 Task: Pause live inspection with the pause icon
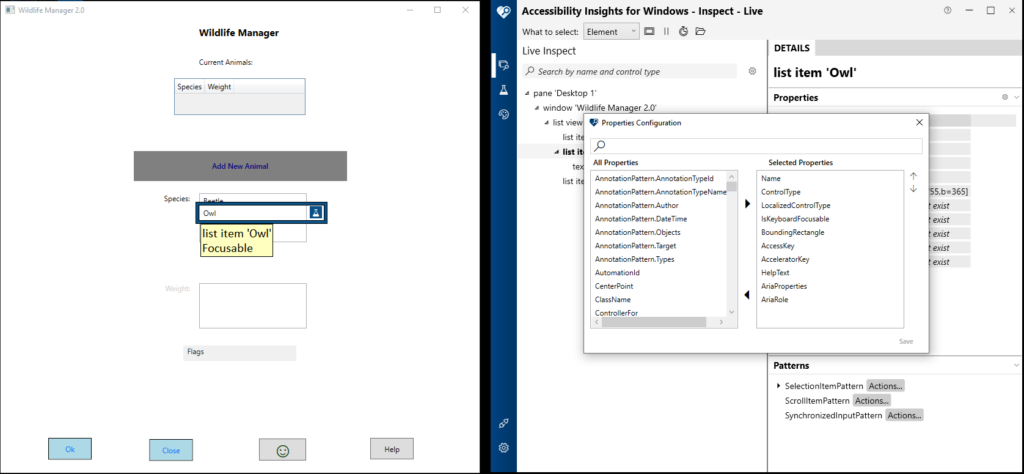pos(666,31)
